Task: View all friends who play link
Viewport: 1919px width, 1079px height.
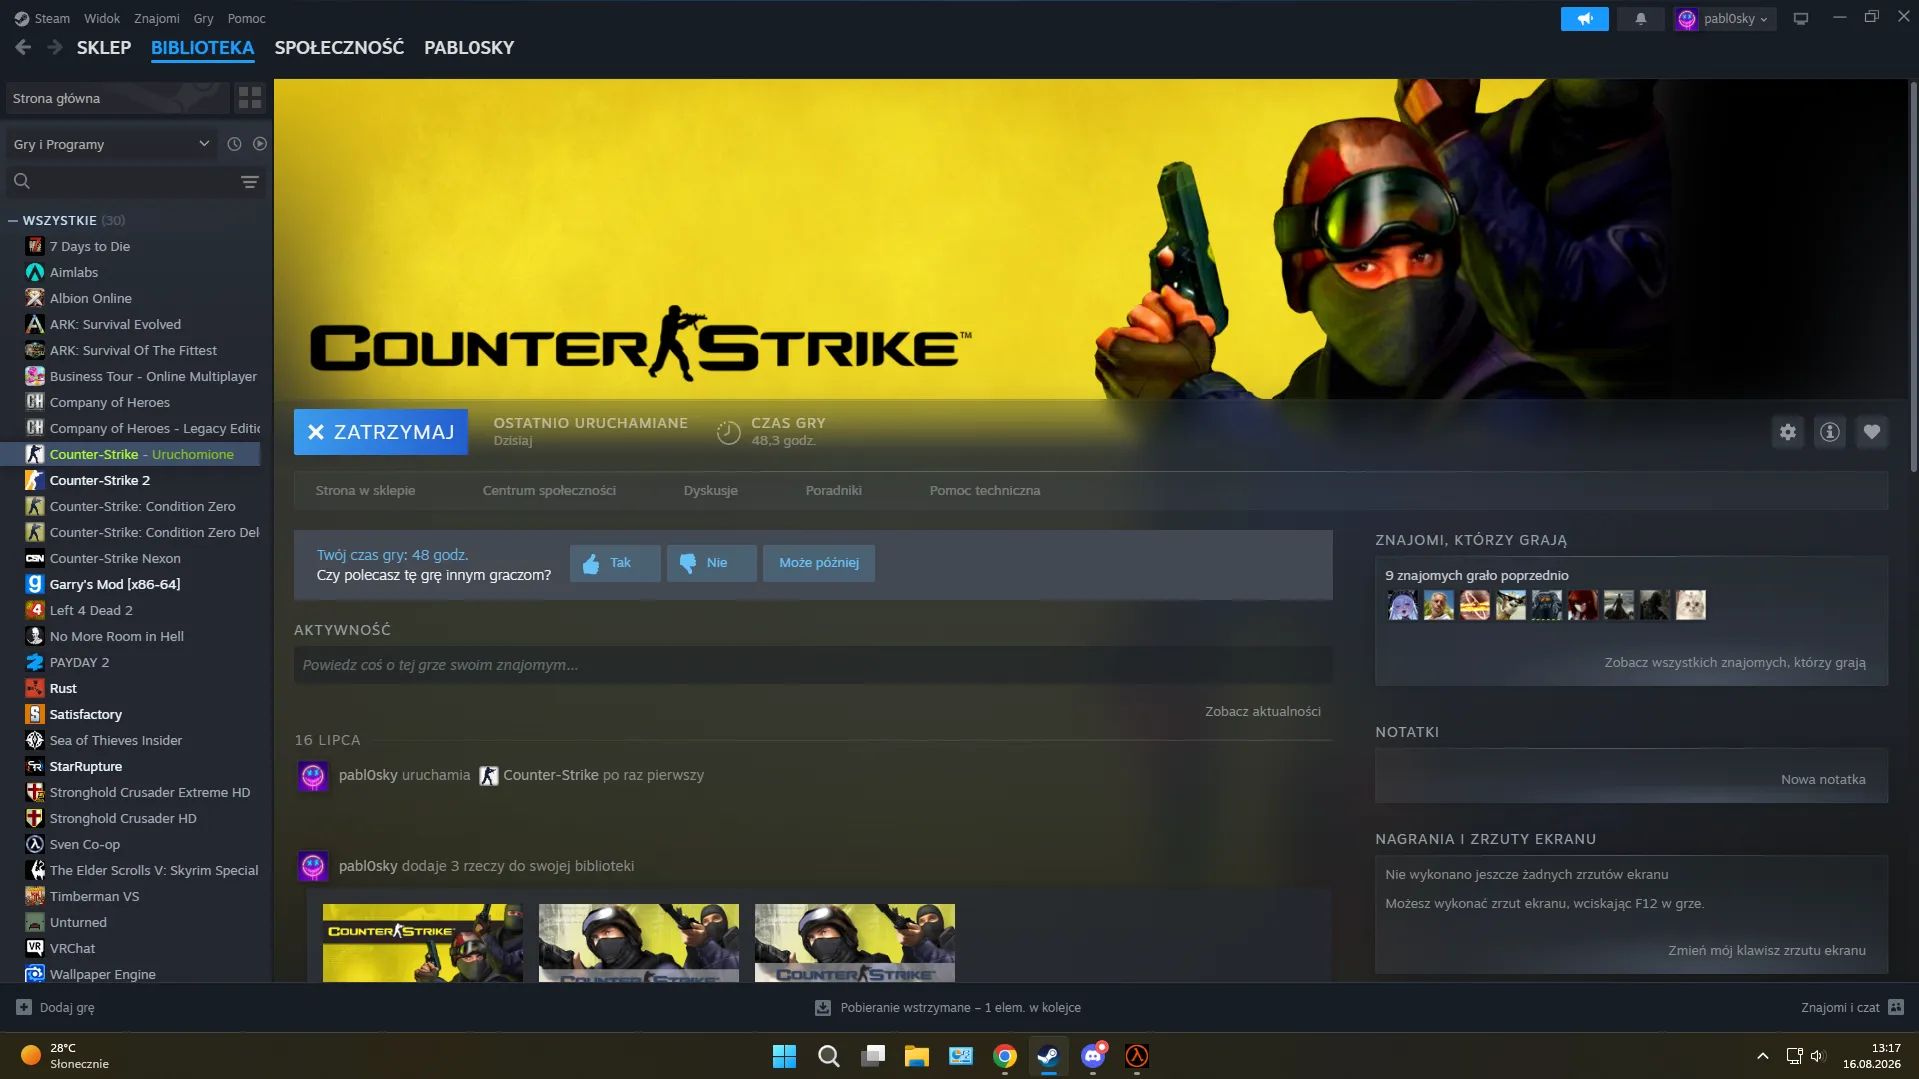Action: [1735, 663]
